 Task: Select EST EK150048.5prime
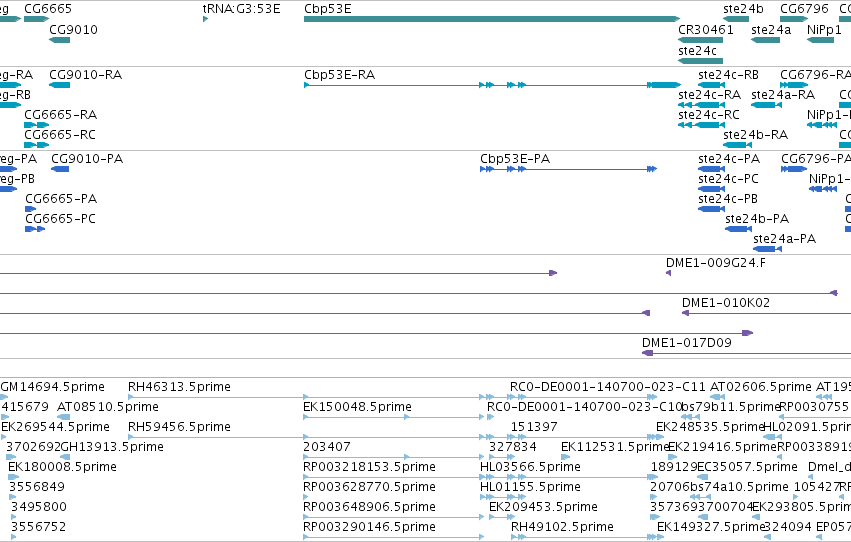(393, 417)
